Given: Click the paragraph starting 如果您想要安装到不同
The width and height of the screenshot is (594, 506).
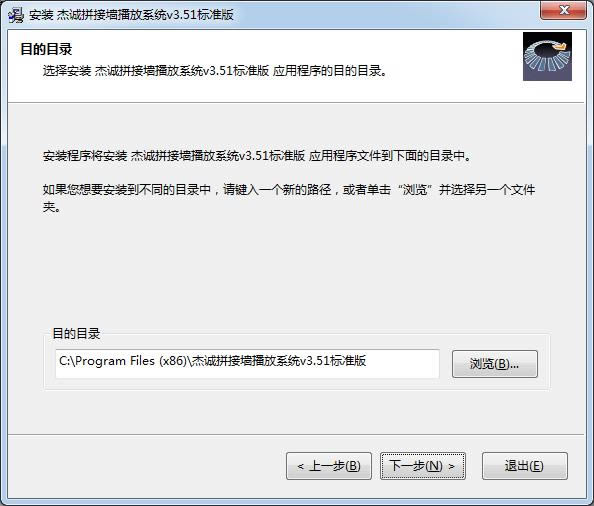Looking at the screenshot, I should click(289, 198).
